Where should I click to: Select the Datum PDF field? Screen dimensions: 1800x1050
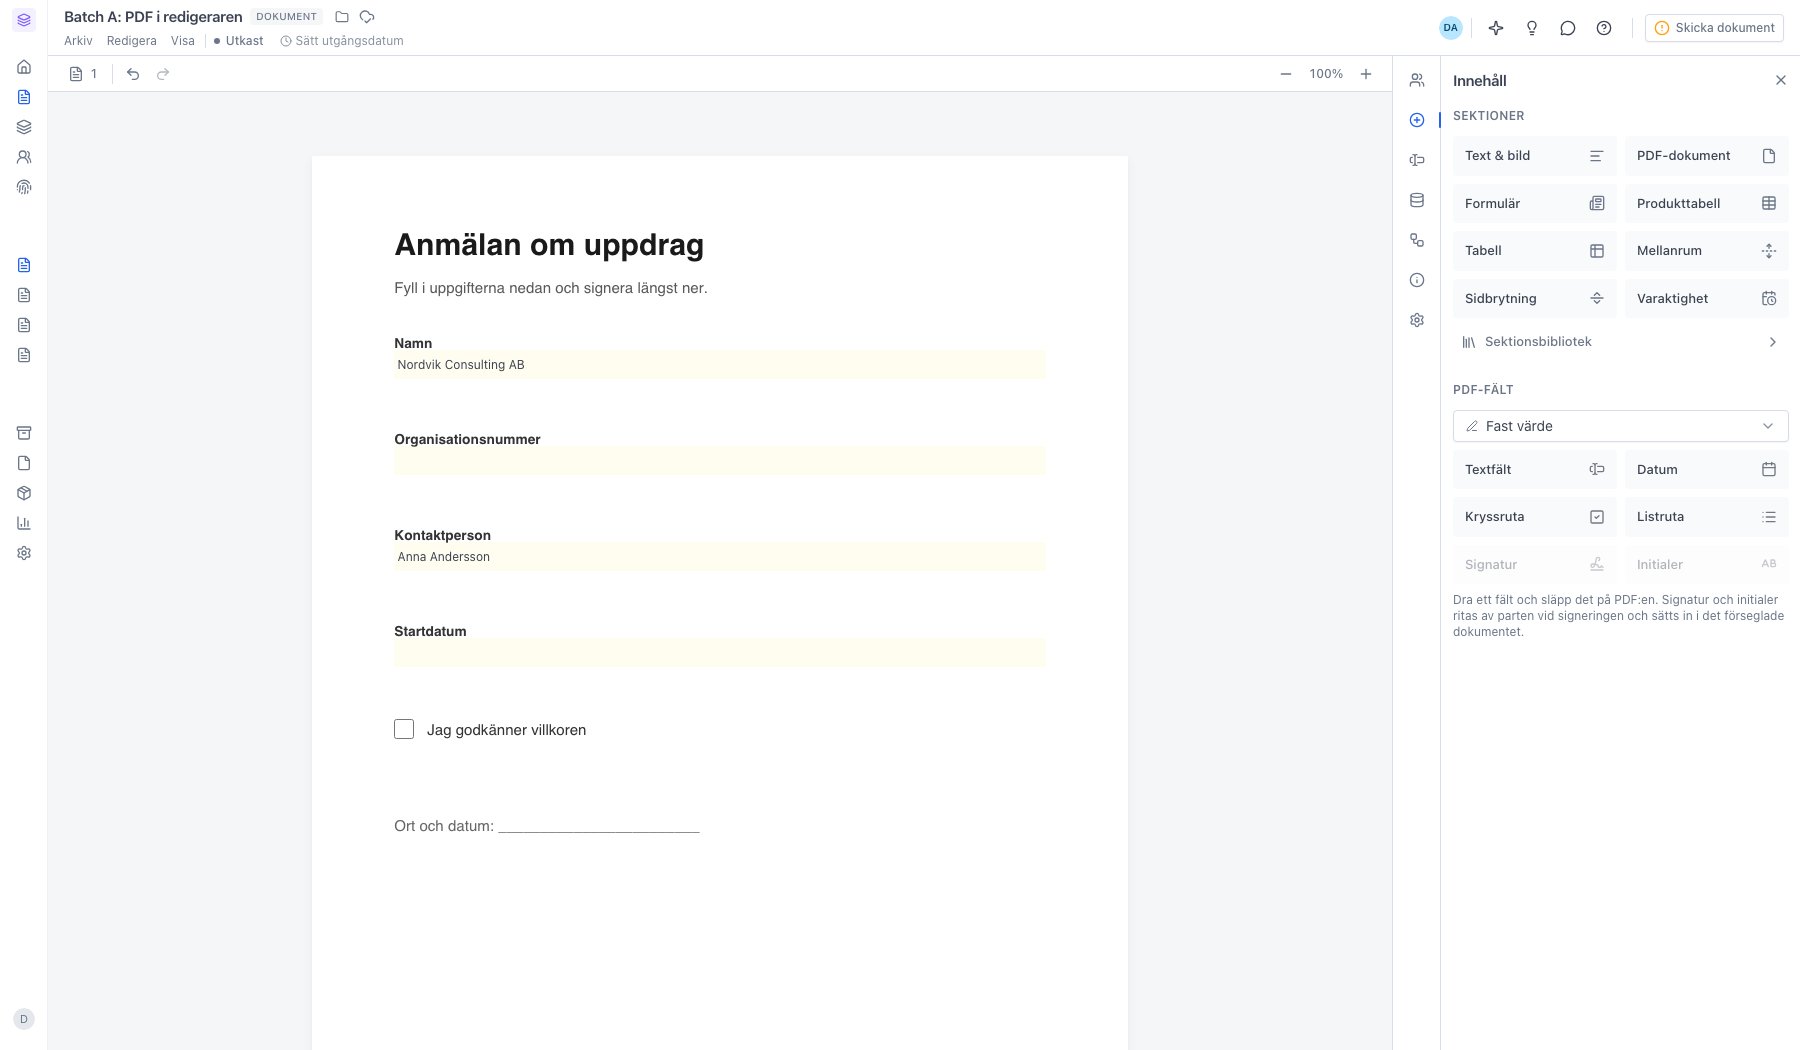1706,469
